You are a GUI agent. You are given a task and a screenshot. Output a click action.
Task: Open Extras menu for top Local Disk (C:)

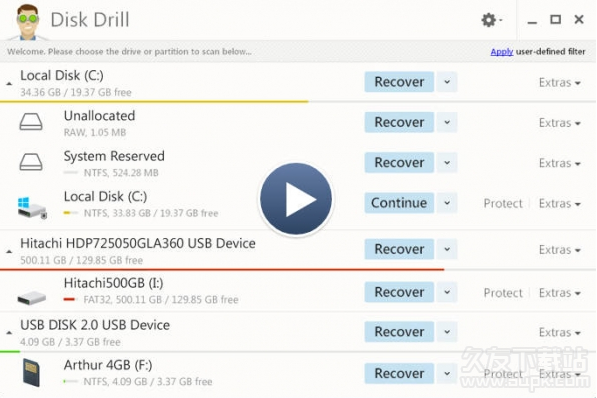[x=559, y=83]
